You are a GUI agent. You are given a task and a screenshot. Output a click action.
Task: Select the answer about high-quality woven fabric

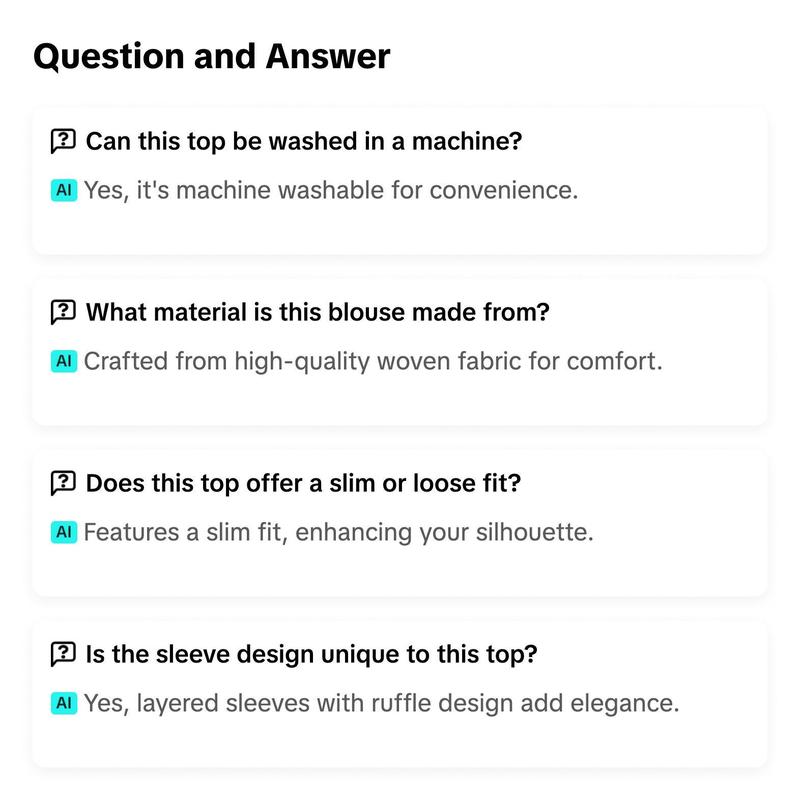[x=373, y=361]
